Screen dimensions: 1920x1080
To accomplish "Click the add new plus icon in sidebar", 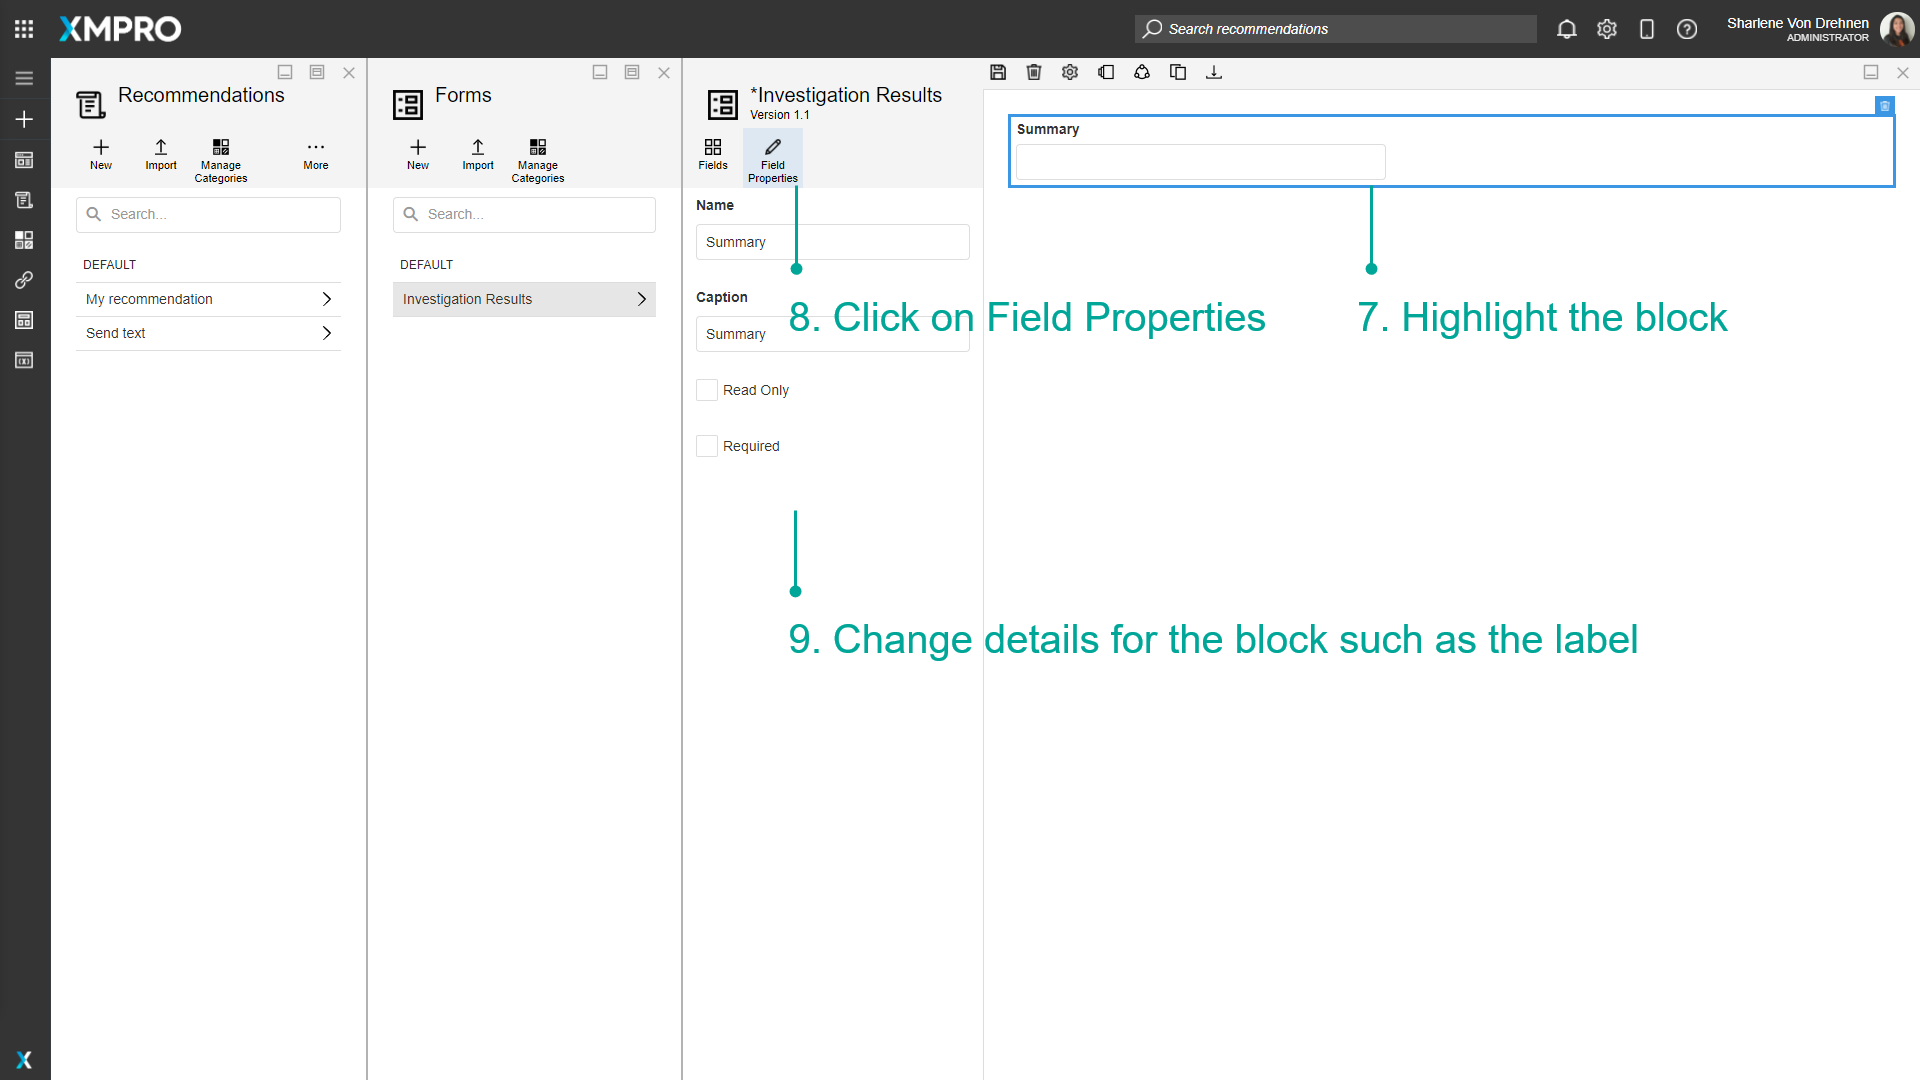I will click(x=24, y=119).
